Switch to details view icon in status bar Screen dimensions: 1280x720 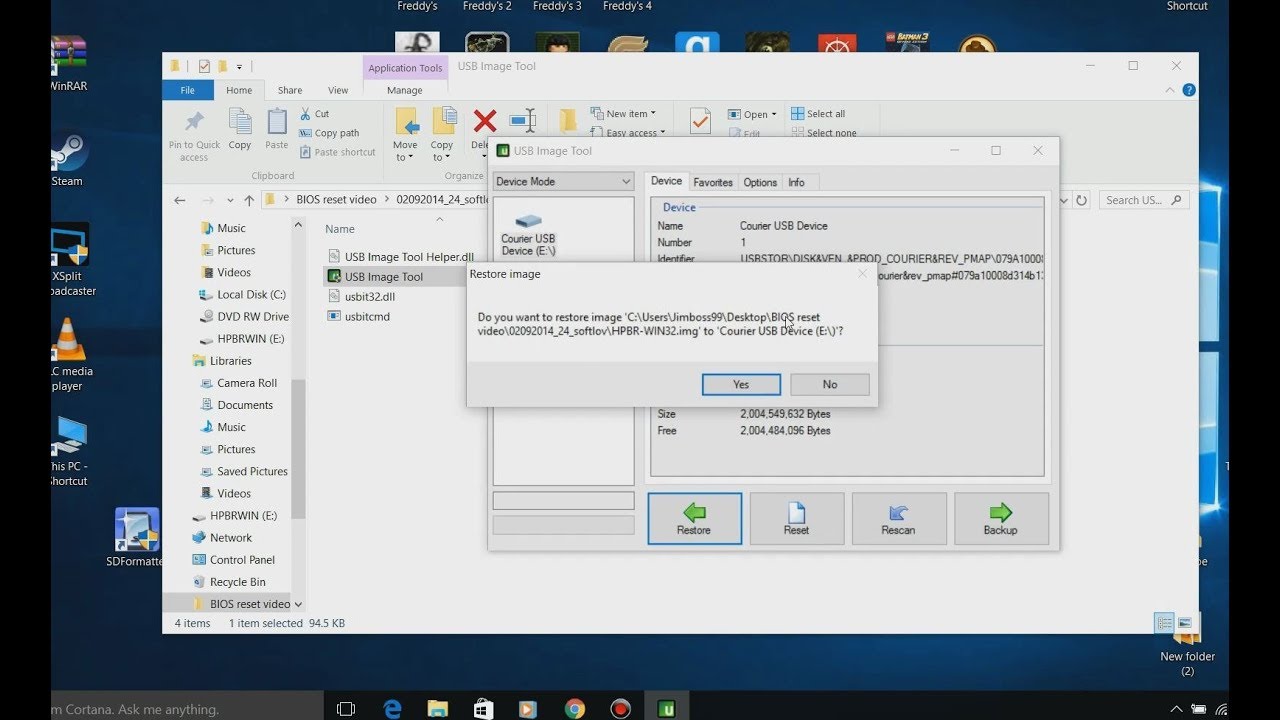tap(1164, 622)
